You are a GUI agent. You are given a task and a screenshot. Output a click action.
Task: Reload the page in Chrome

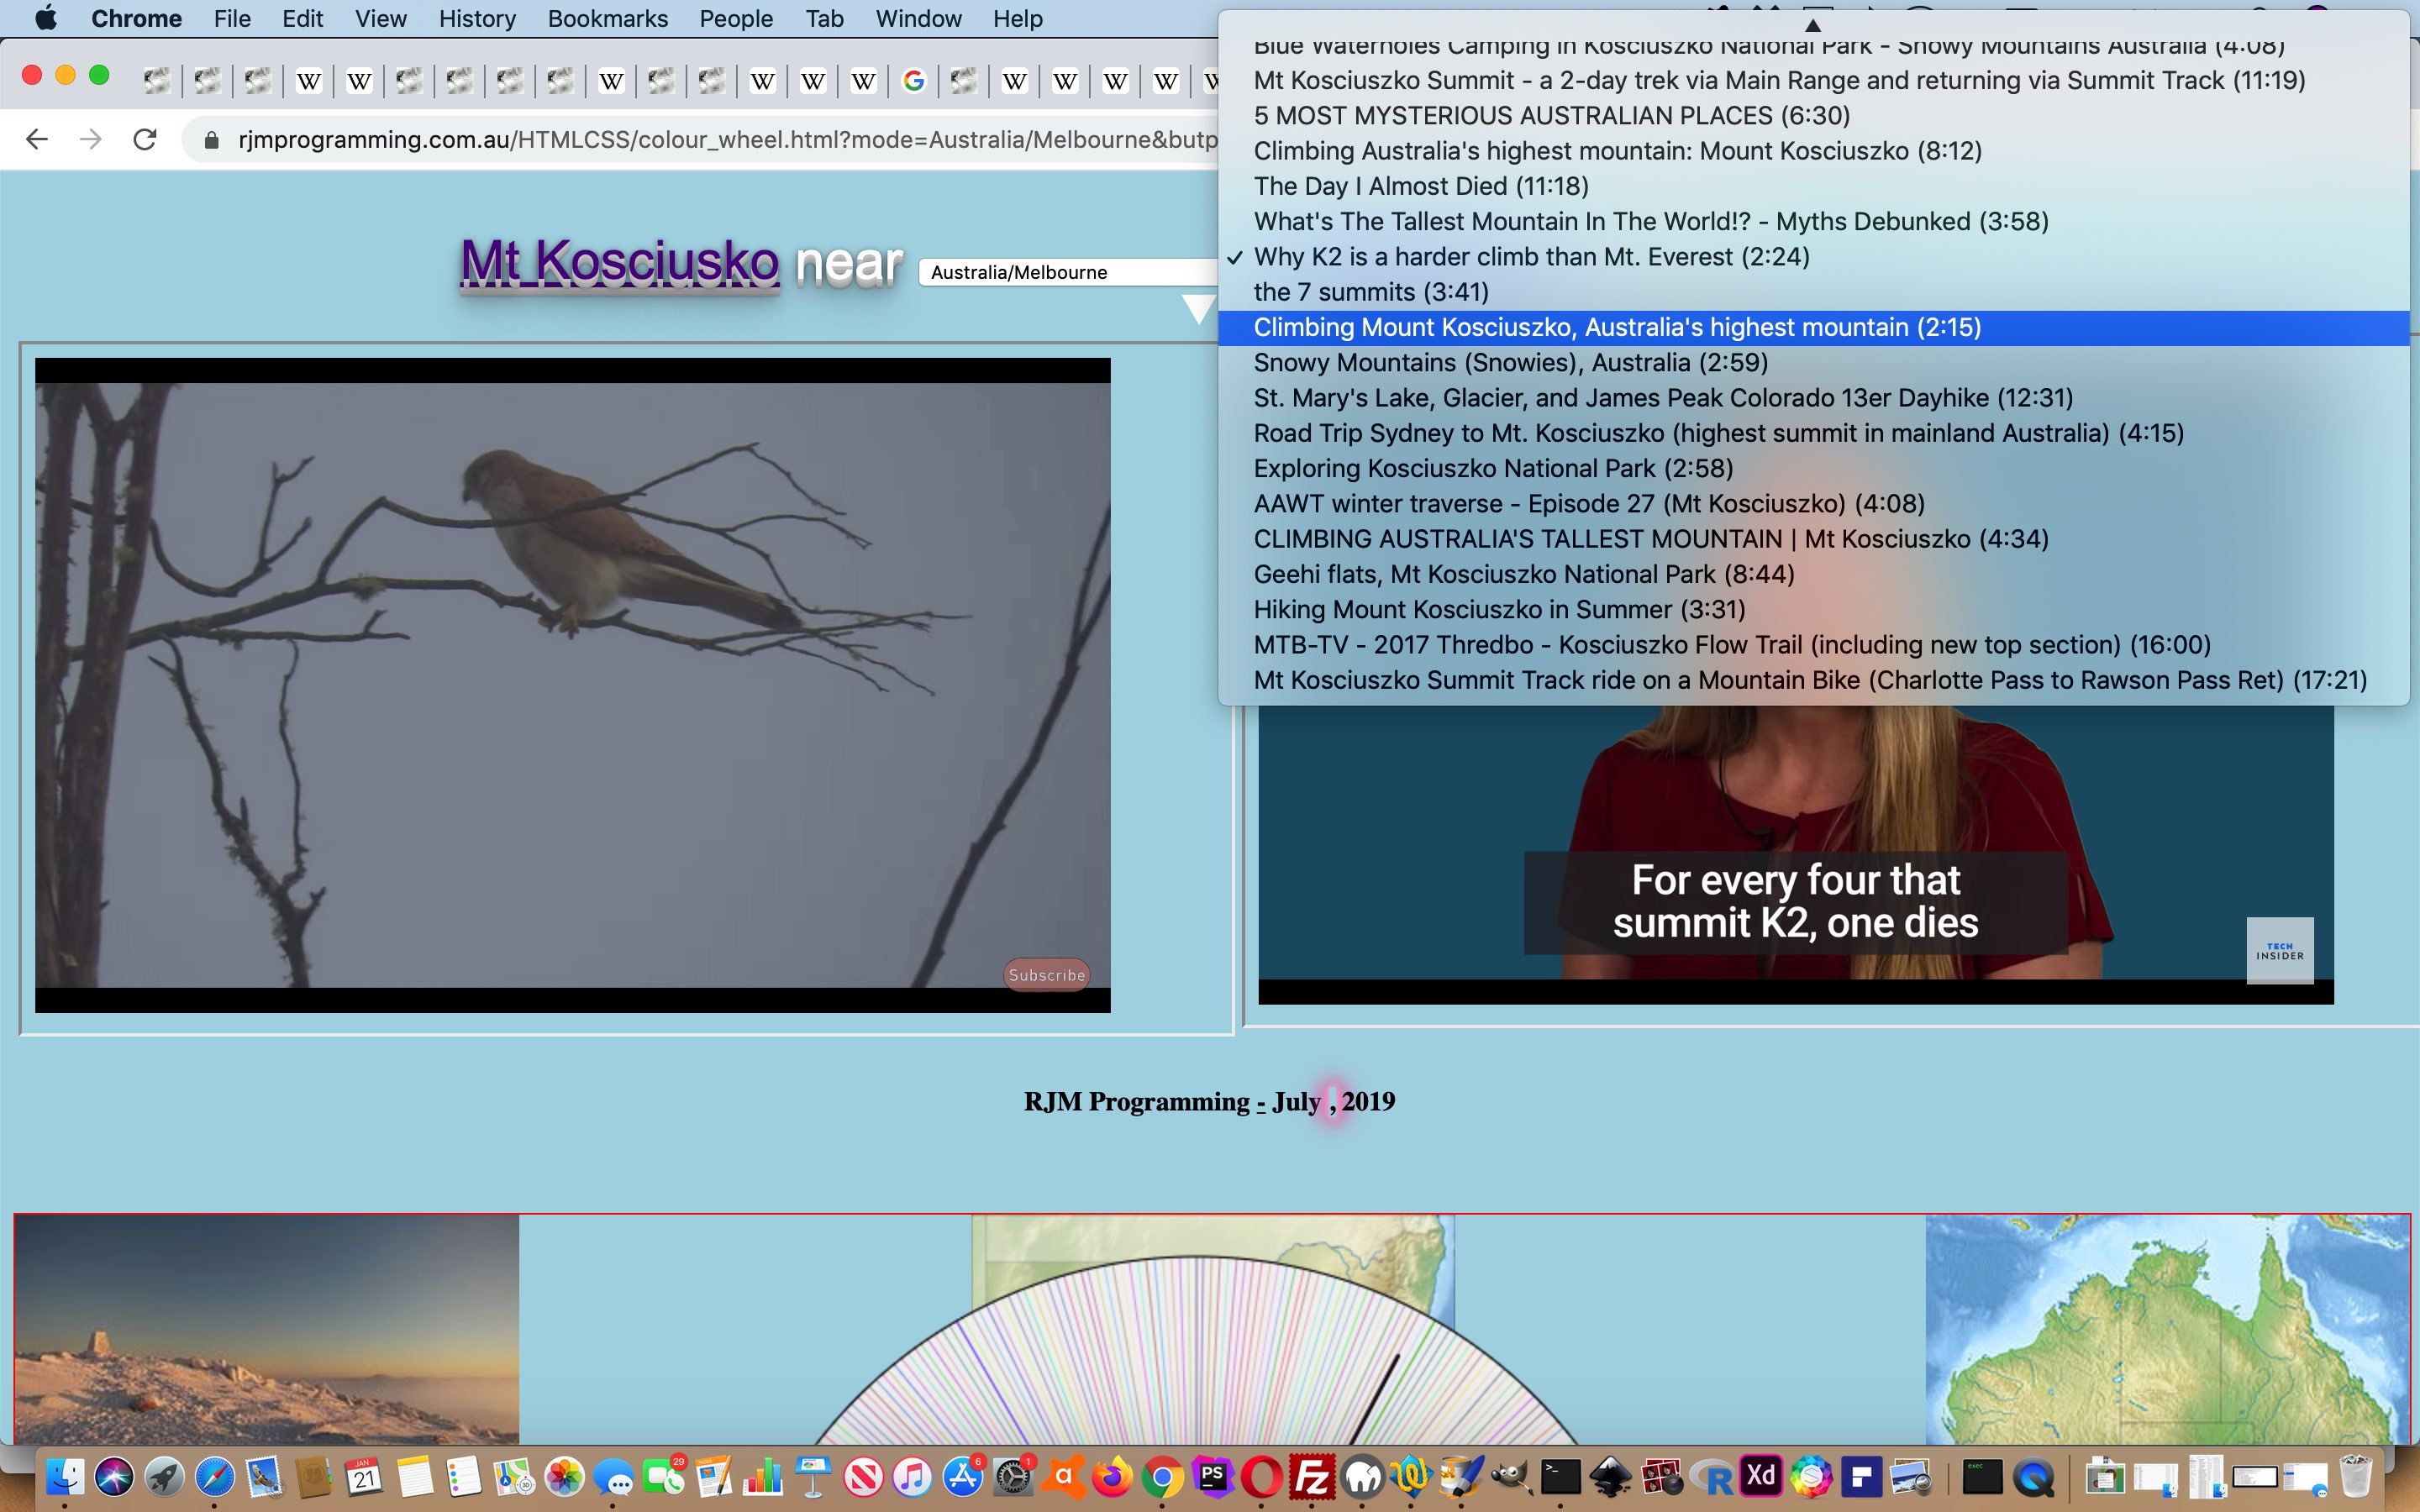click(x=145, y=139)
